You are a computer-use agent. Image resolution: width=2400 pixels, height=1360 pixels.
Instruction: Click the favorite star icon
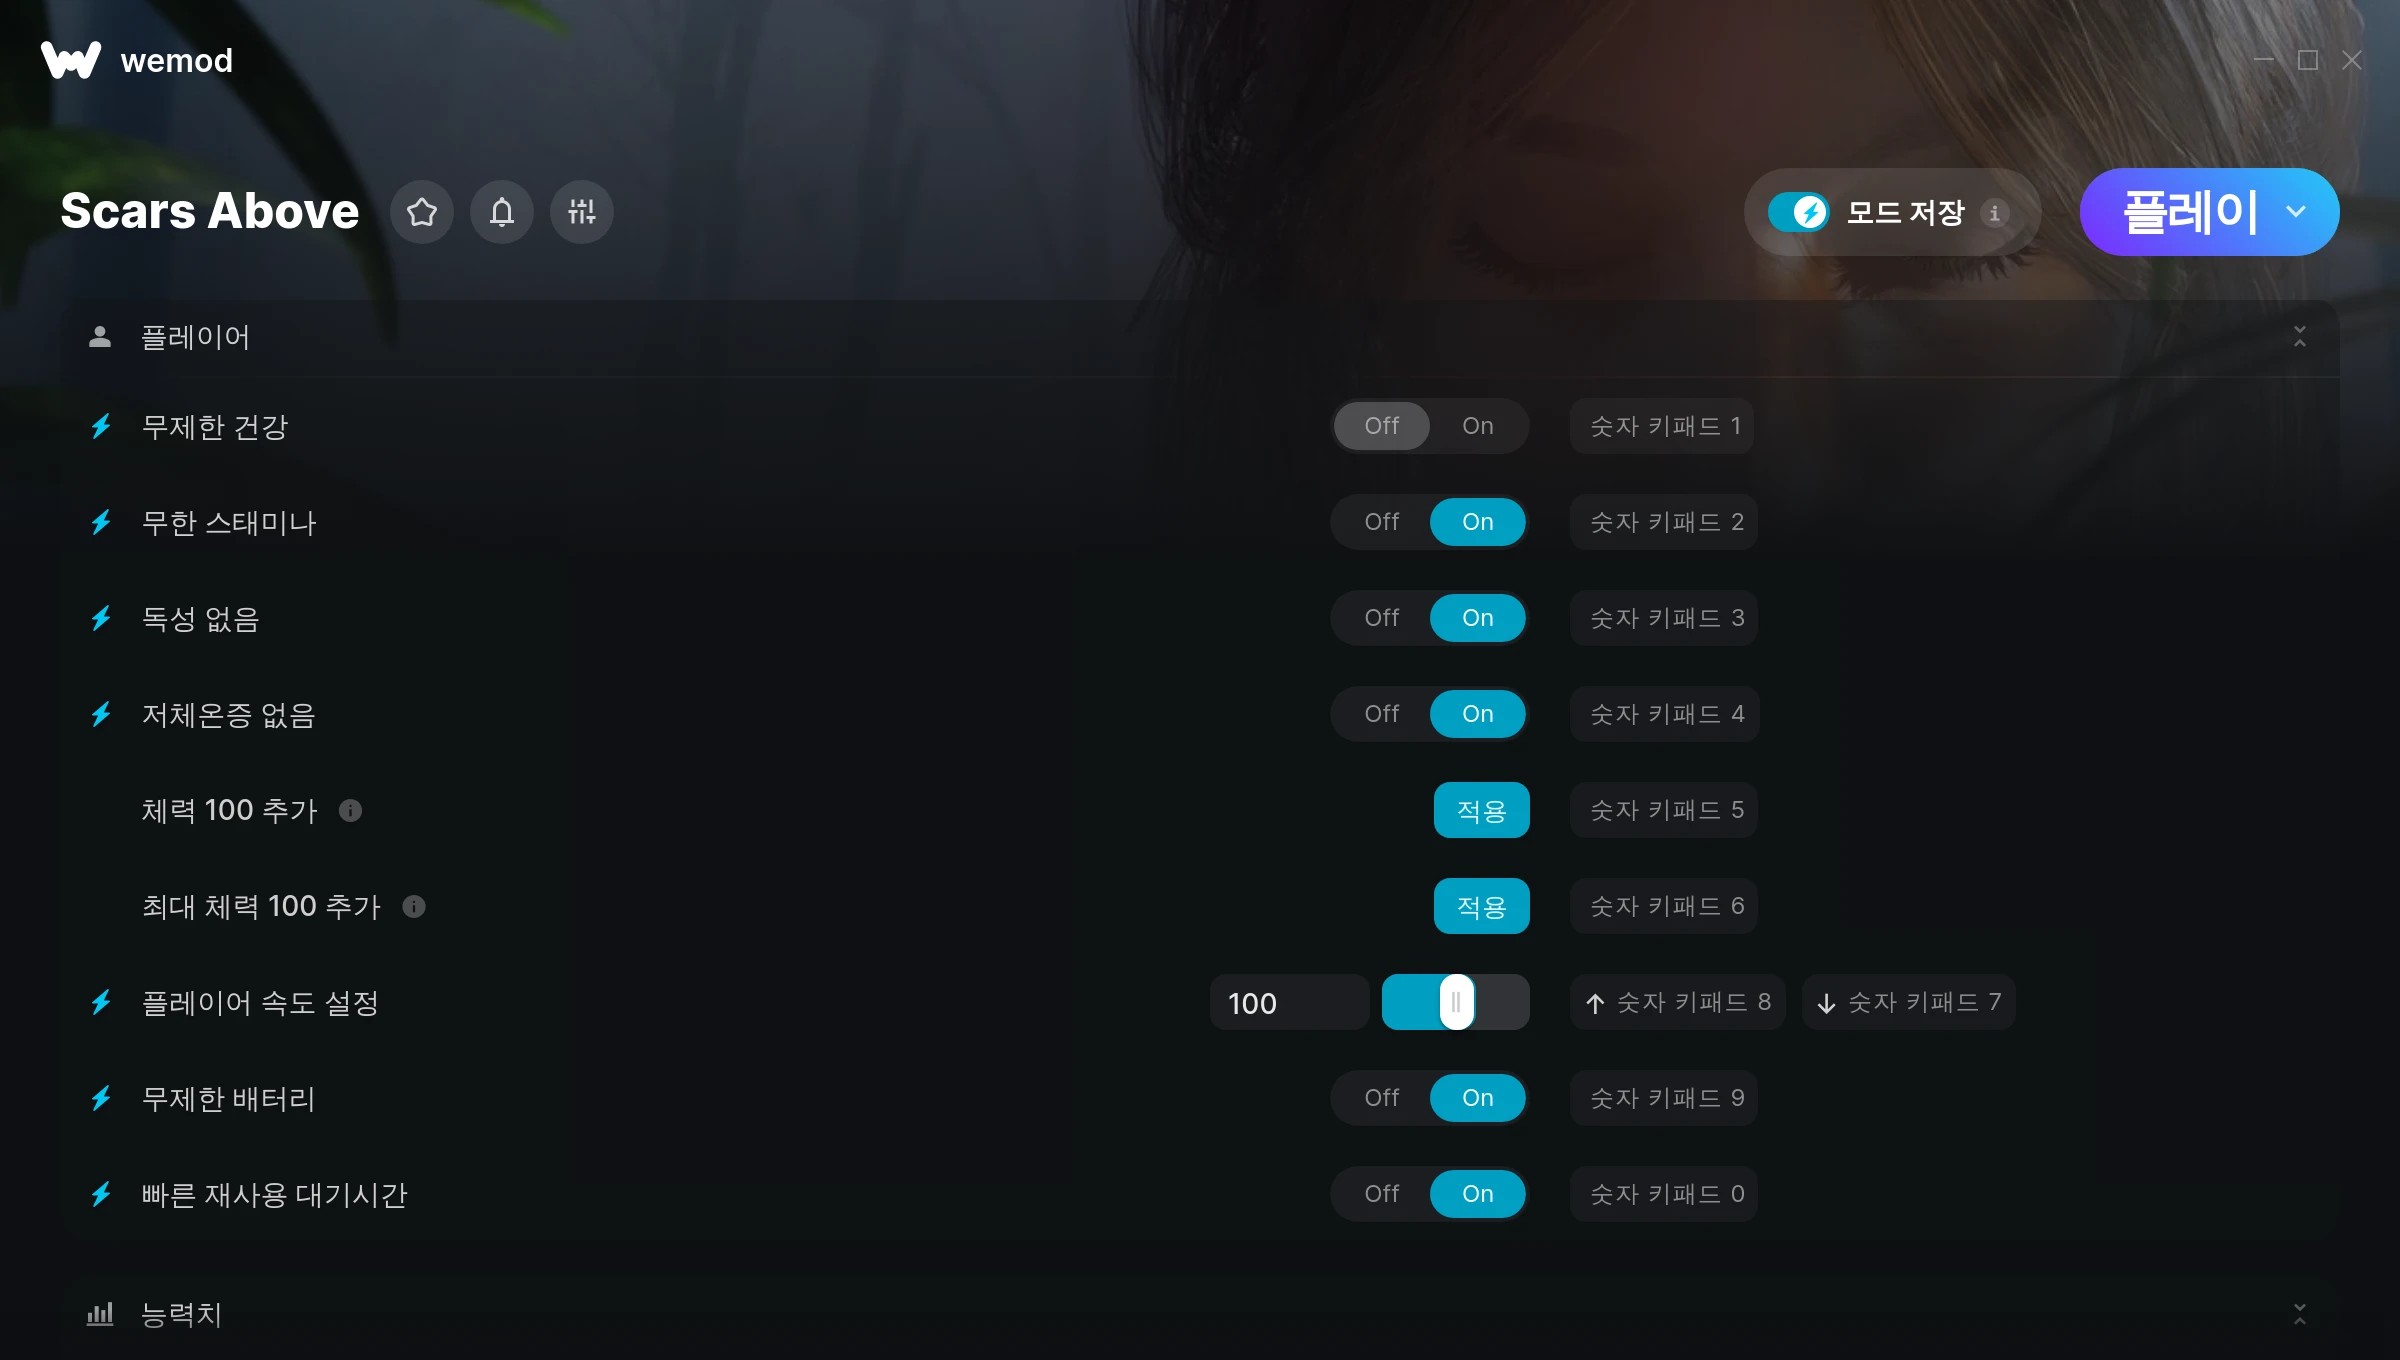click(422, 212)
